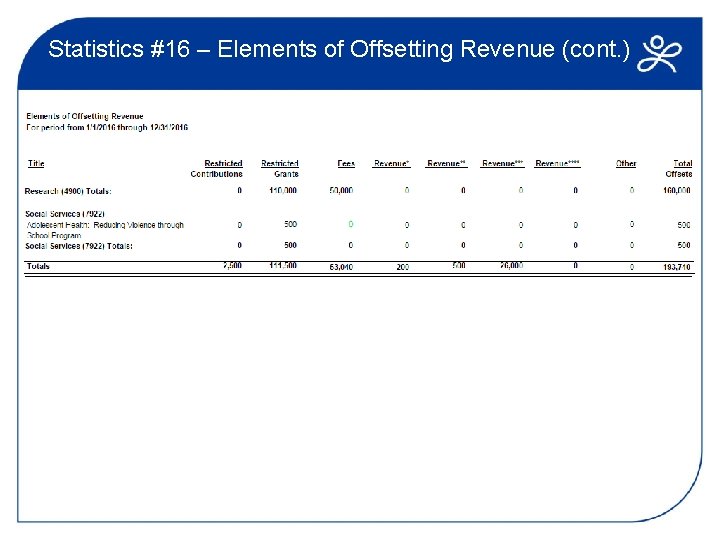Click the 200 Revenue* grand total

[x=402, y=267]
